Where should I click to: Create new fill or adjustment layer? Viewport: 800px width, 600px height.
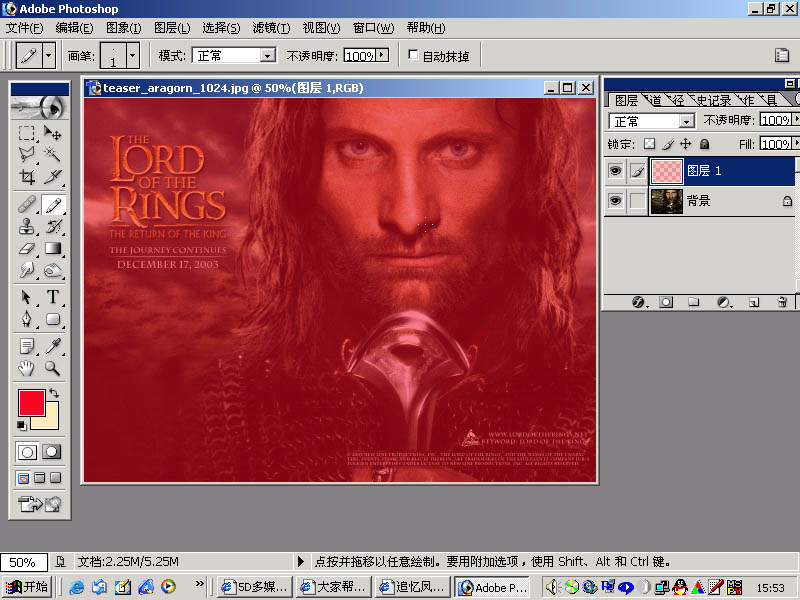tap(723, 302)
